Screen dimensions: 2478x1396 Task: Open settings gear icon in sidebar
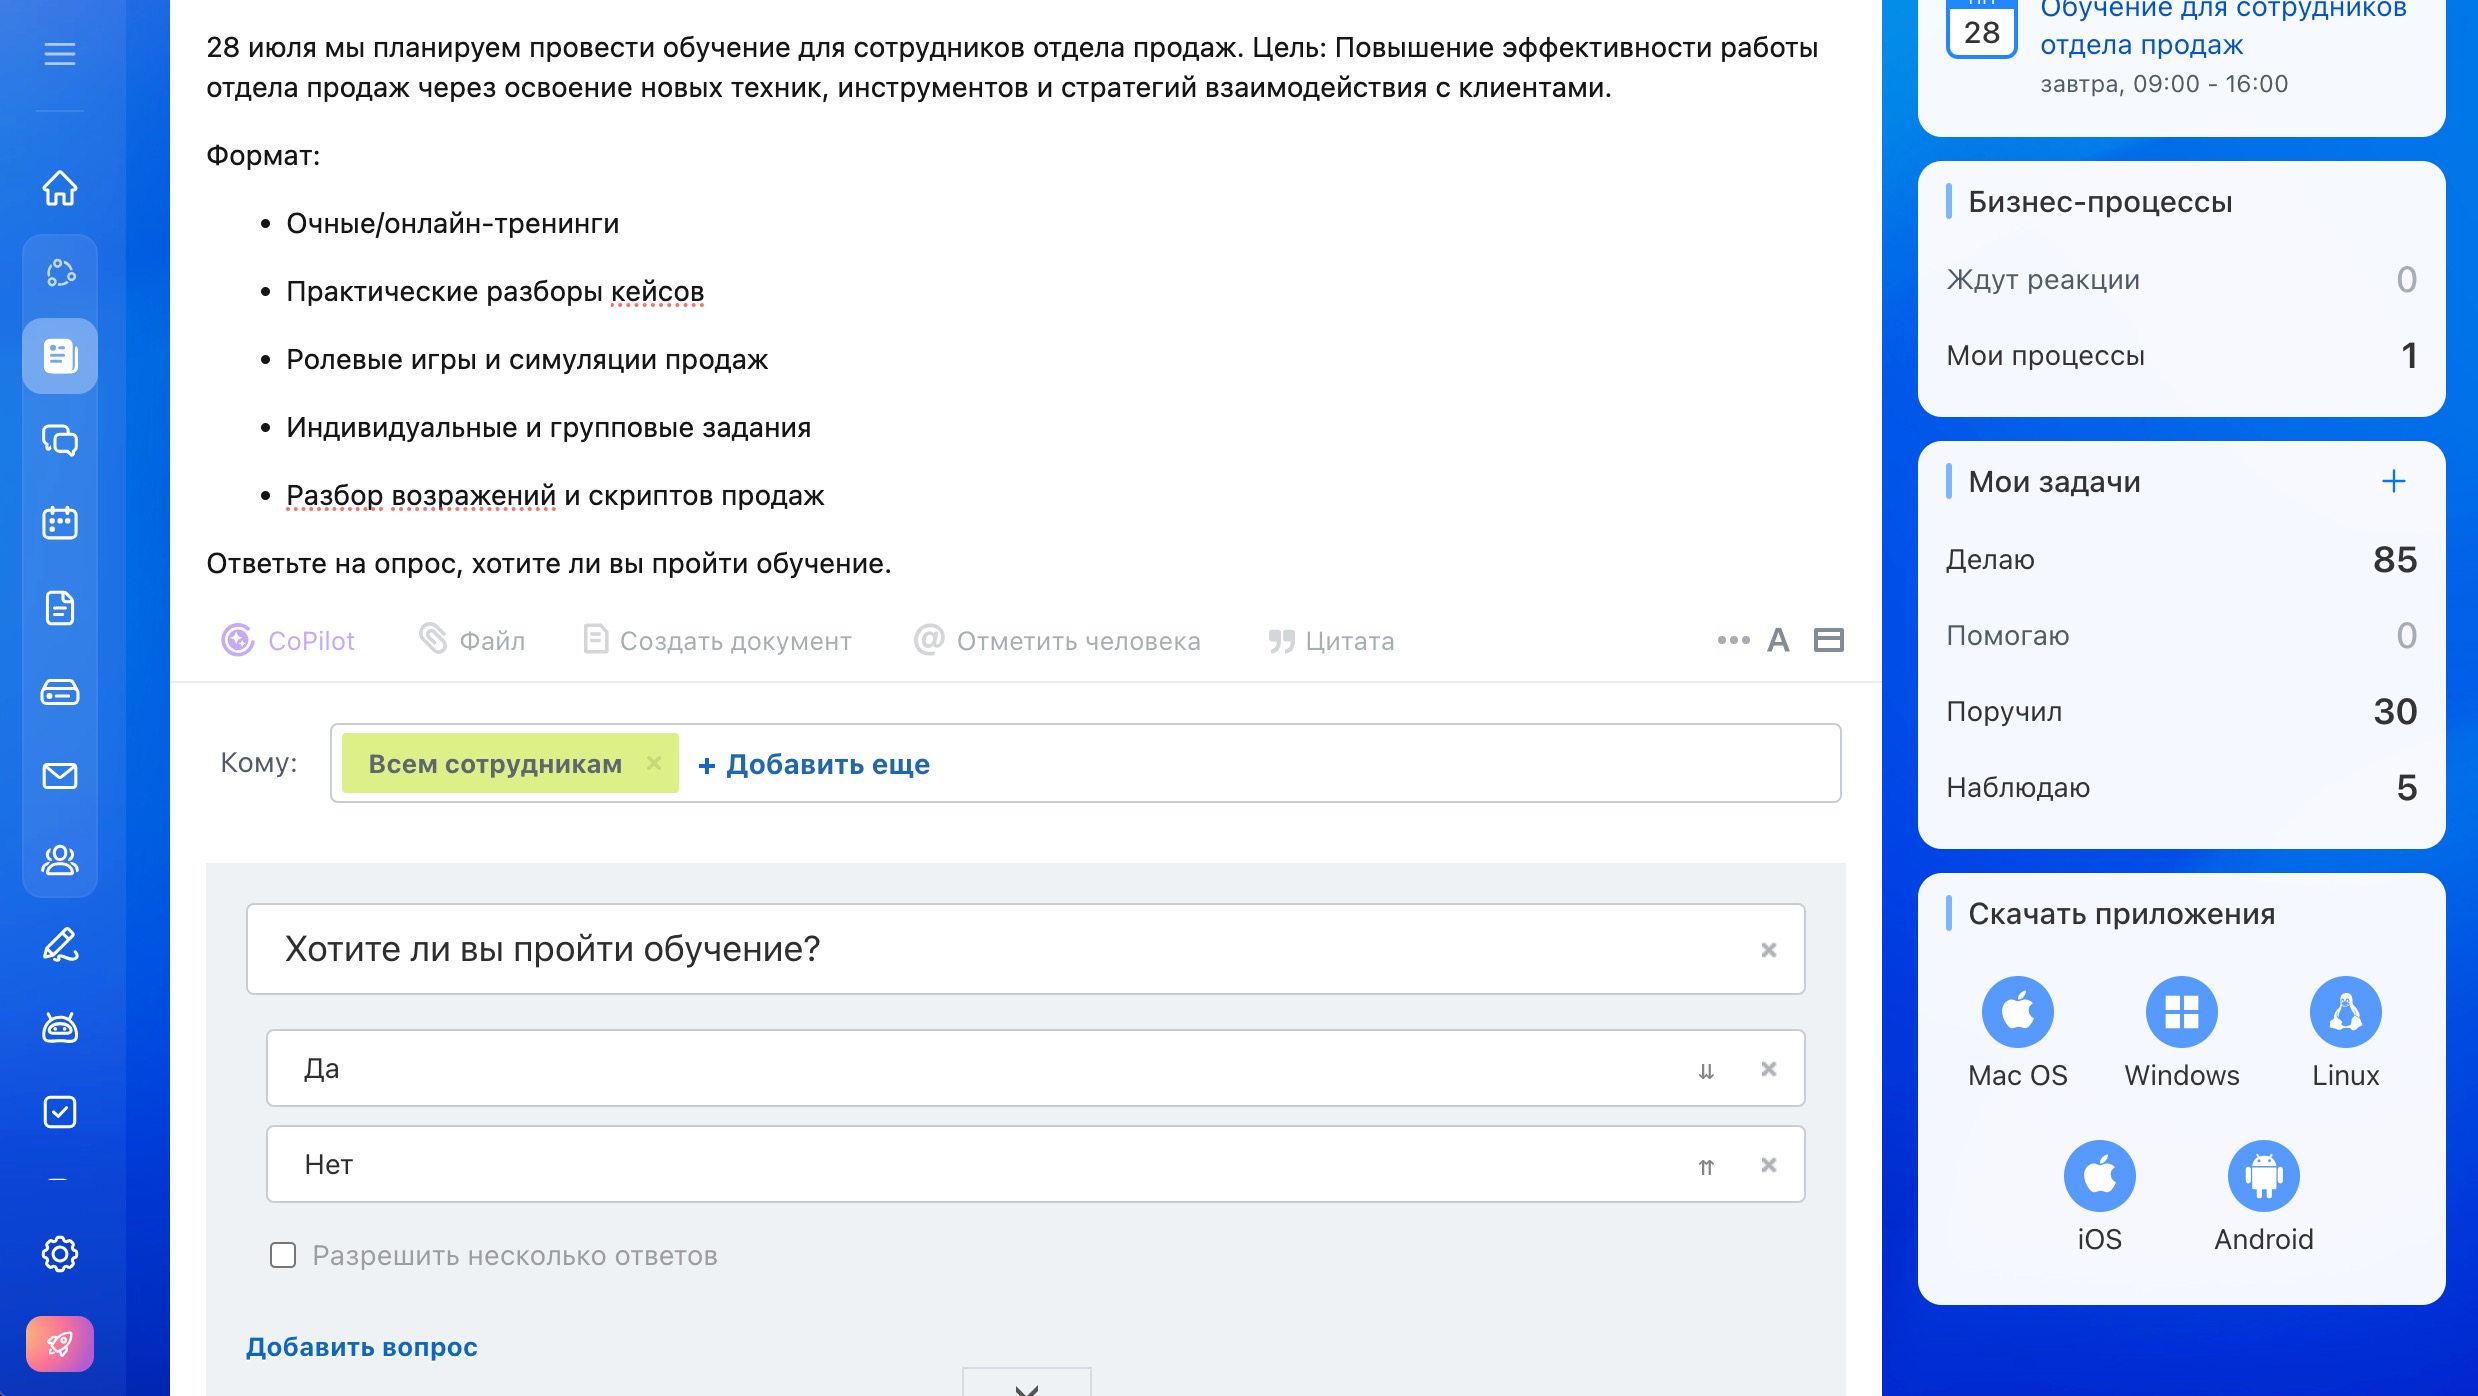tap(60, 1254)
